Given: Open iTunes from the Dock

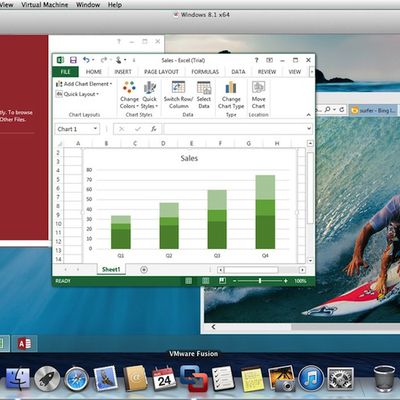Looking at the screenshot, I should click(x=311, y=379).
